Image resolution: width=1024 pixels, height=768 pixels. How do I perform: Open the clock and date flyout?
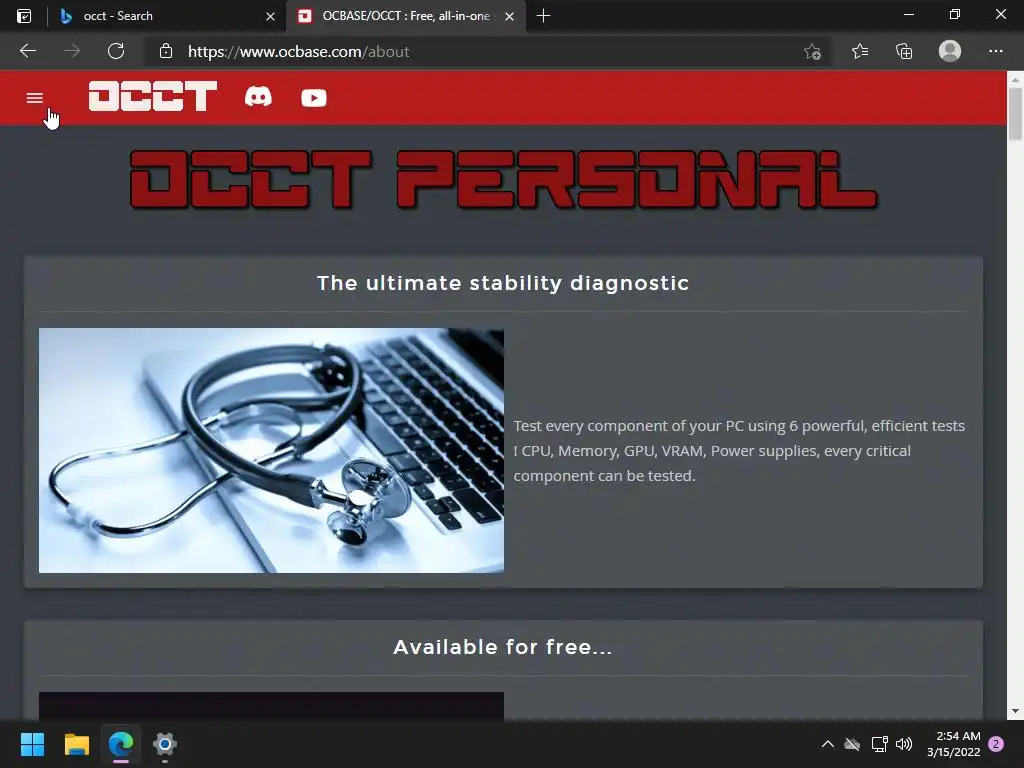pyautogui.click(x=953, y=744)
